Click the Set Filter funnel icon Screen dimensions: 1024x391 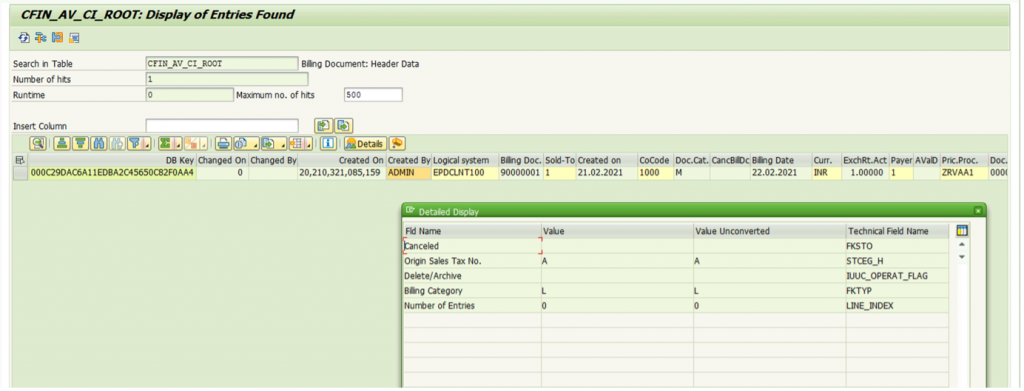[x=135, y=143]
